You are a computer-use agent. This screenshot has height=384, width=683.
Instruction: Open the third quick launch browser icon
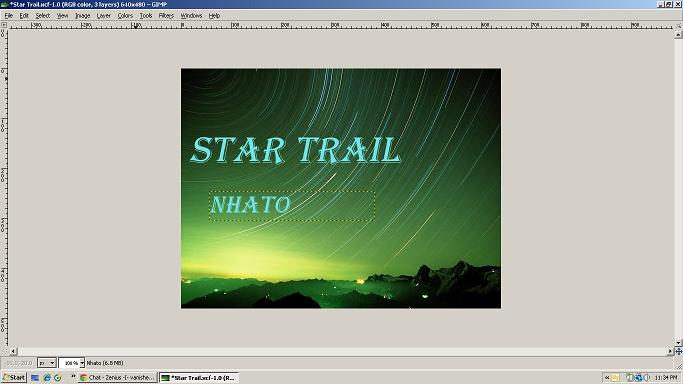(x=57, y=377)
